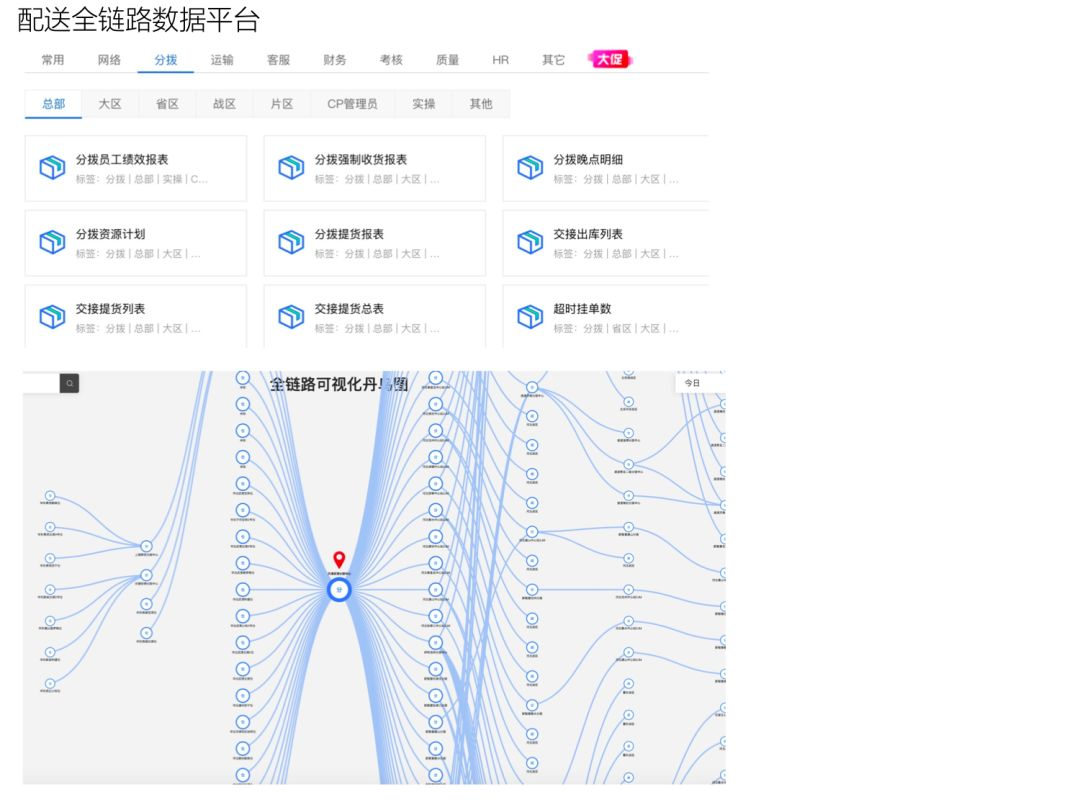Go to the 客服 navigation tab
Viewport: 1080px width, 810px height.
coord(278,60)
